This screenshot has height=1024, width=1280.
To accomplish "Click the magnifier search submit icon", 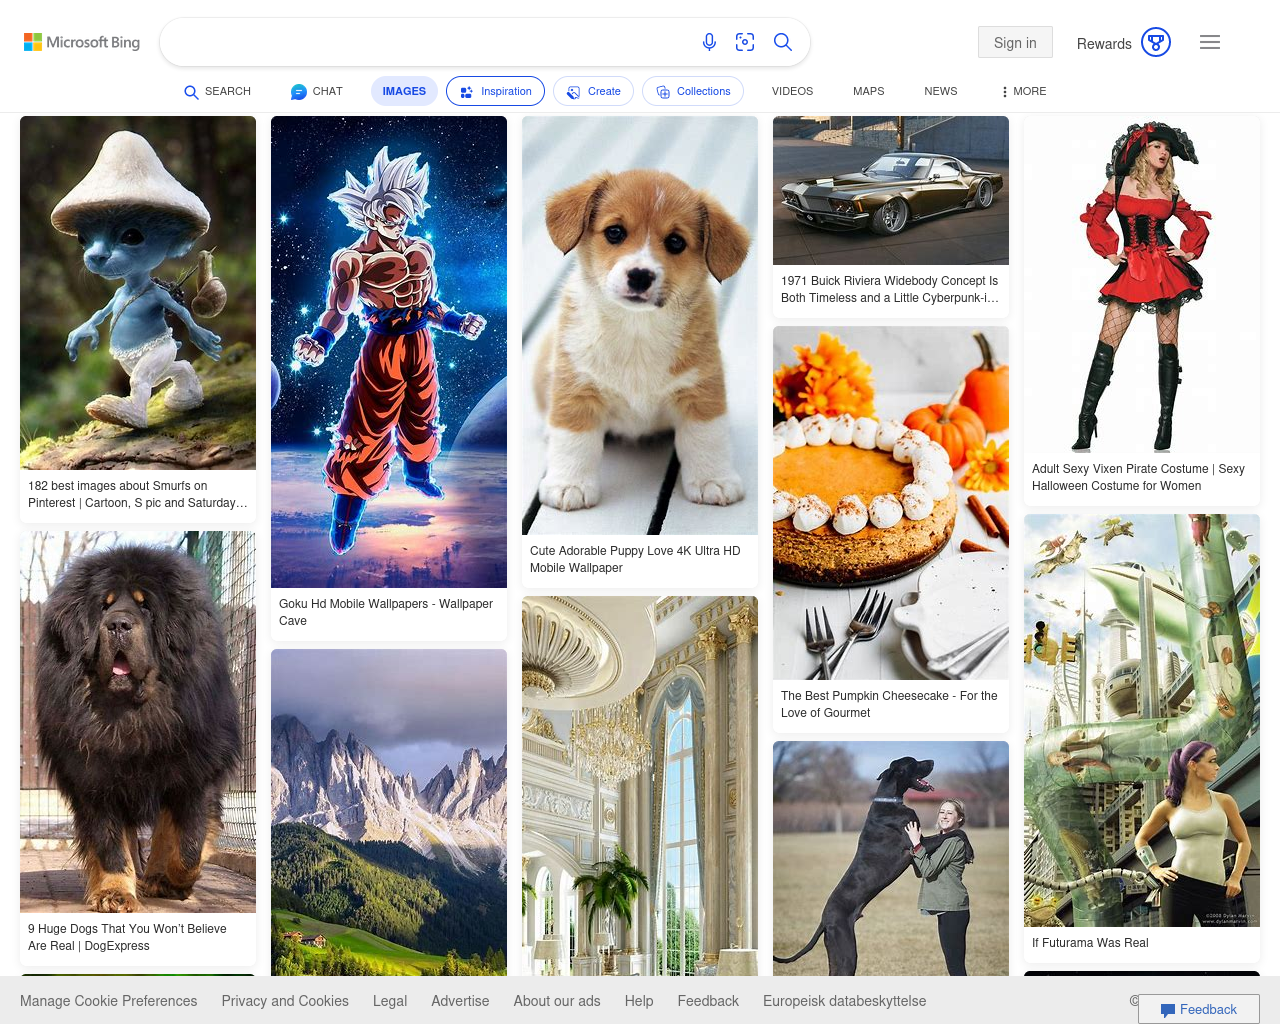I will pos(783,42).
